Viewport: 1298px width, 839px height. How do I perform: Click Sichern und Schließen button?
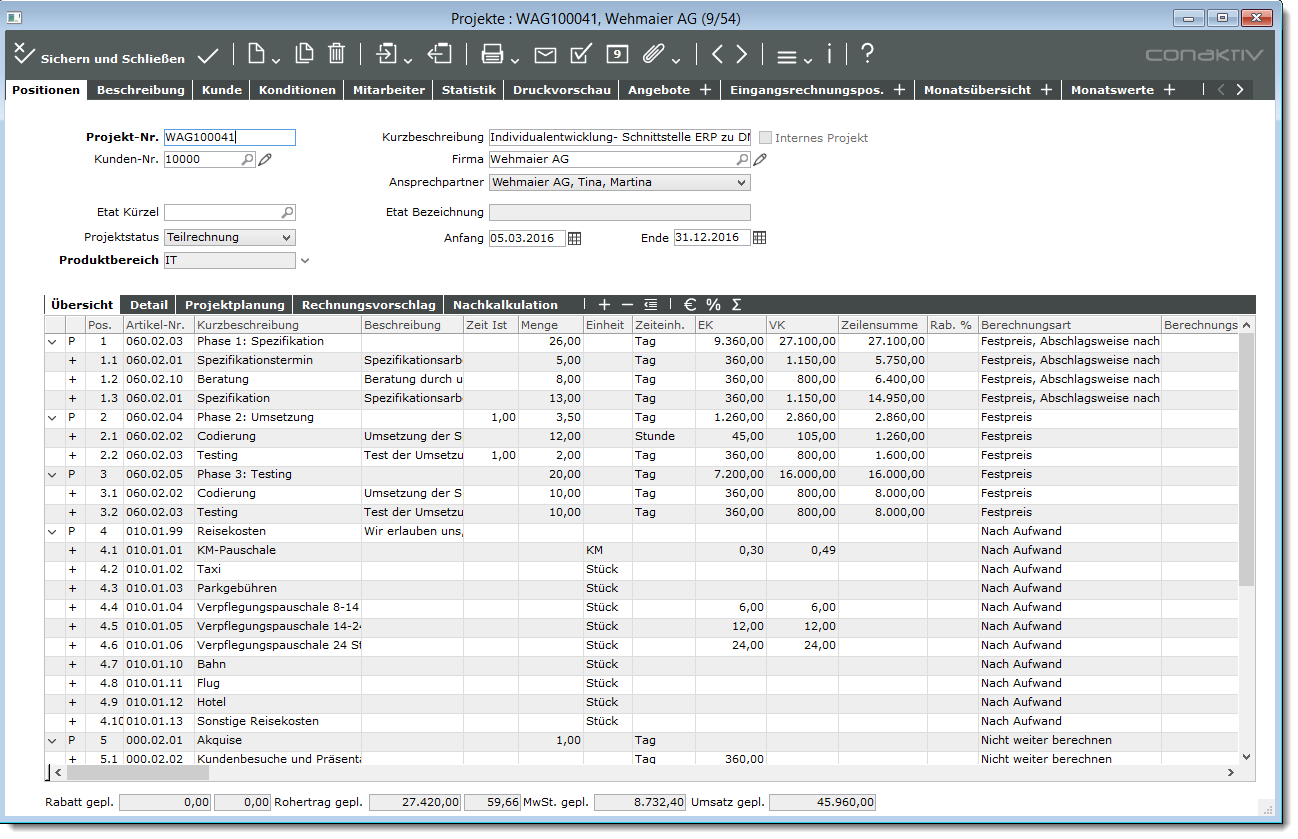point(99,57)
